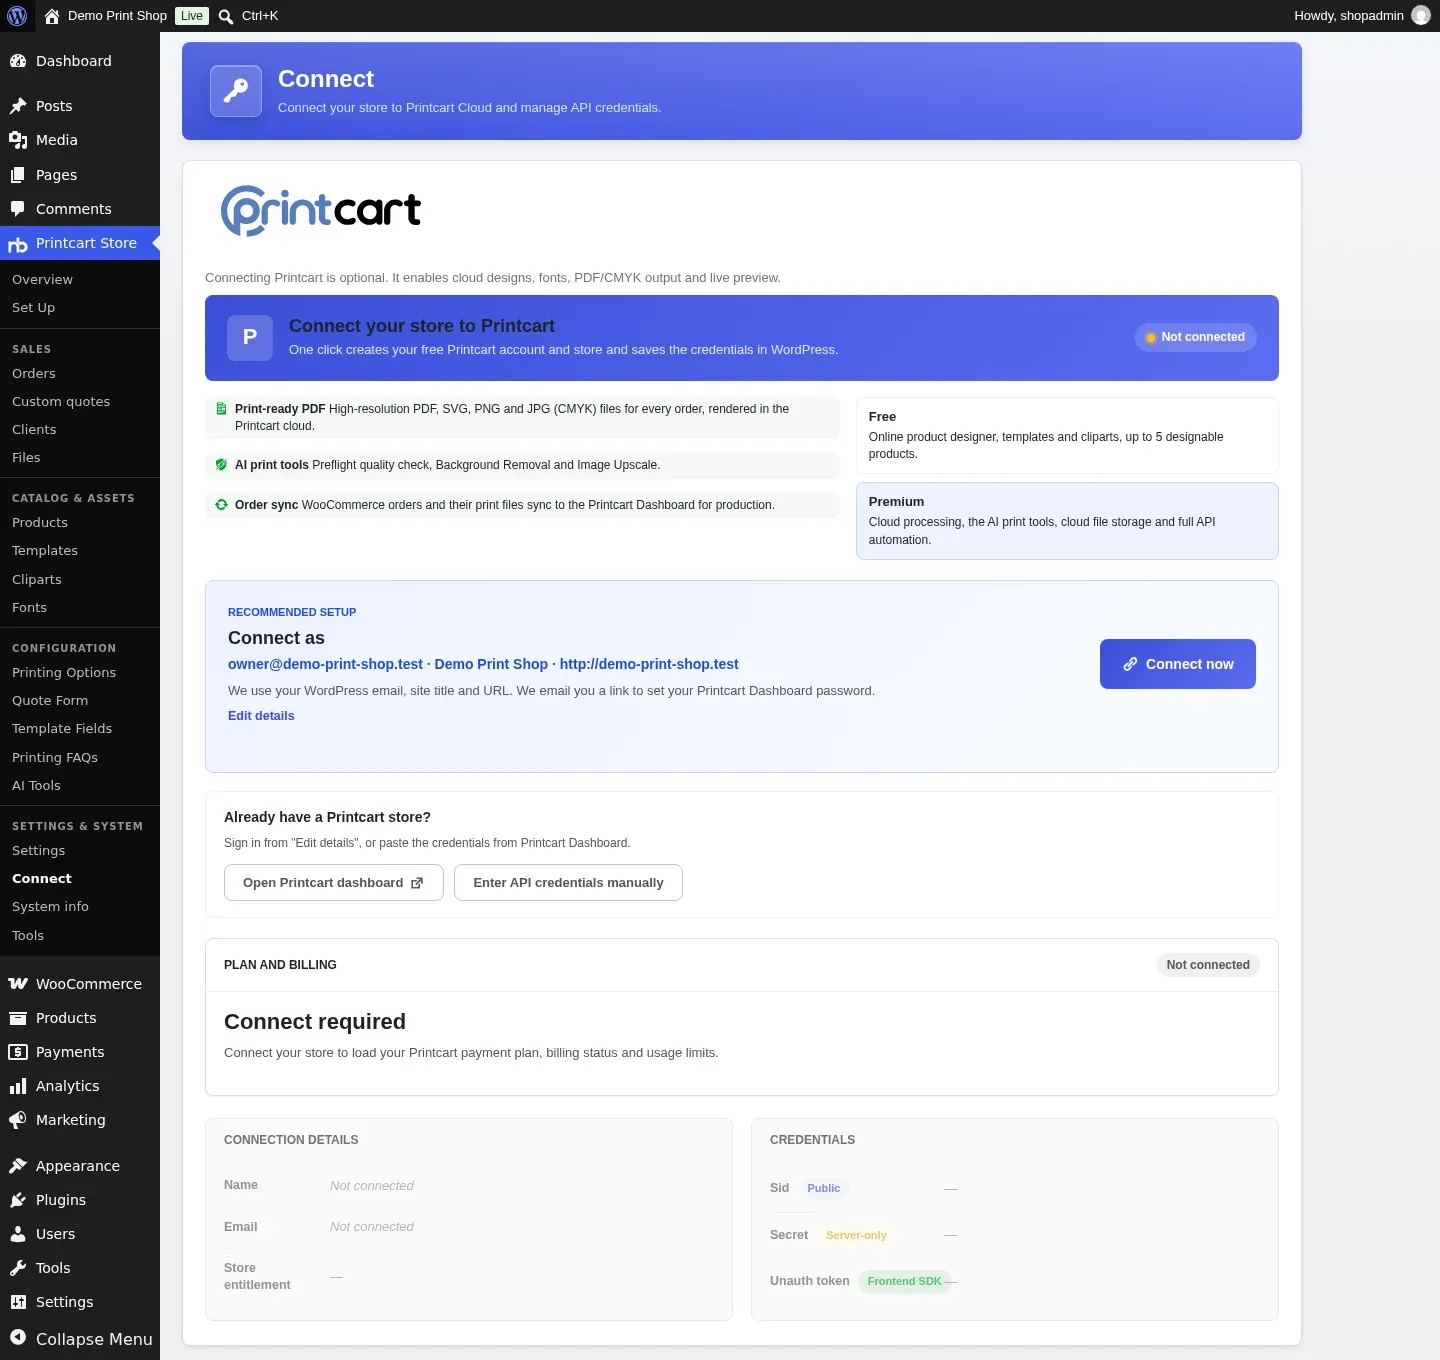1440x1360 pixels.
Task: Open the Orders submenu item
Action: 34,373
